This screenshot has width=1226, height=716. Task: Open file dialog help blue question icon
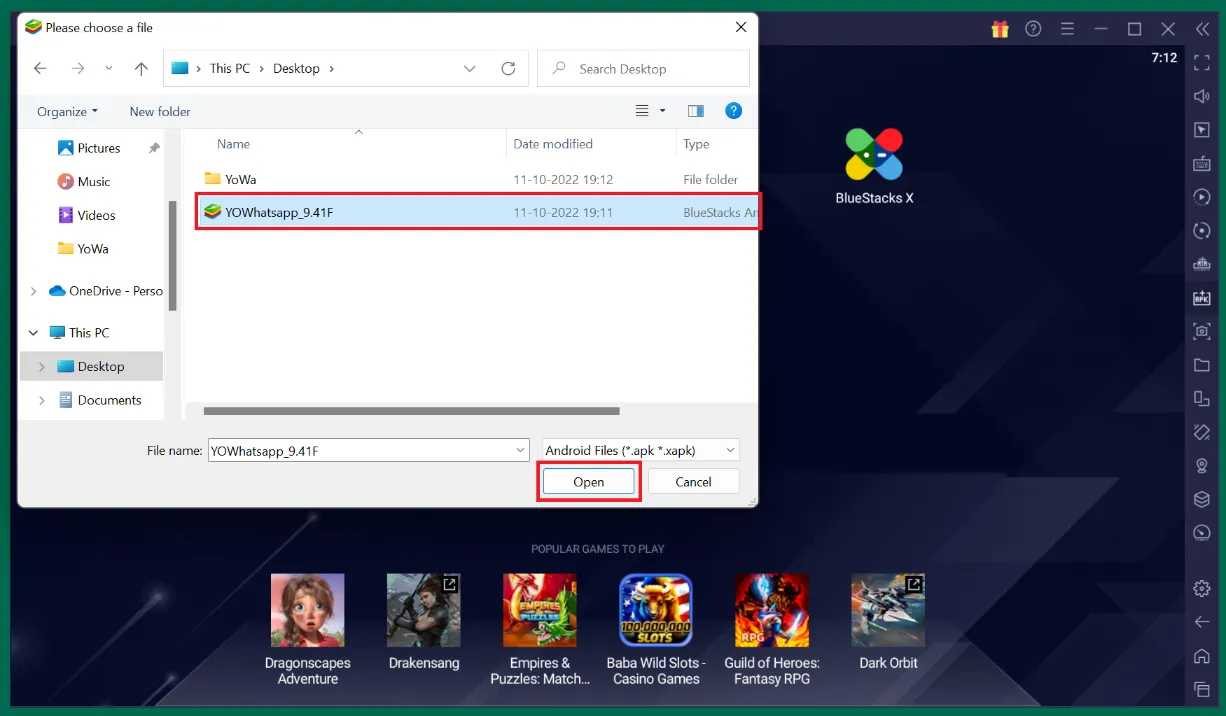[734, 111]
